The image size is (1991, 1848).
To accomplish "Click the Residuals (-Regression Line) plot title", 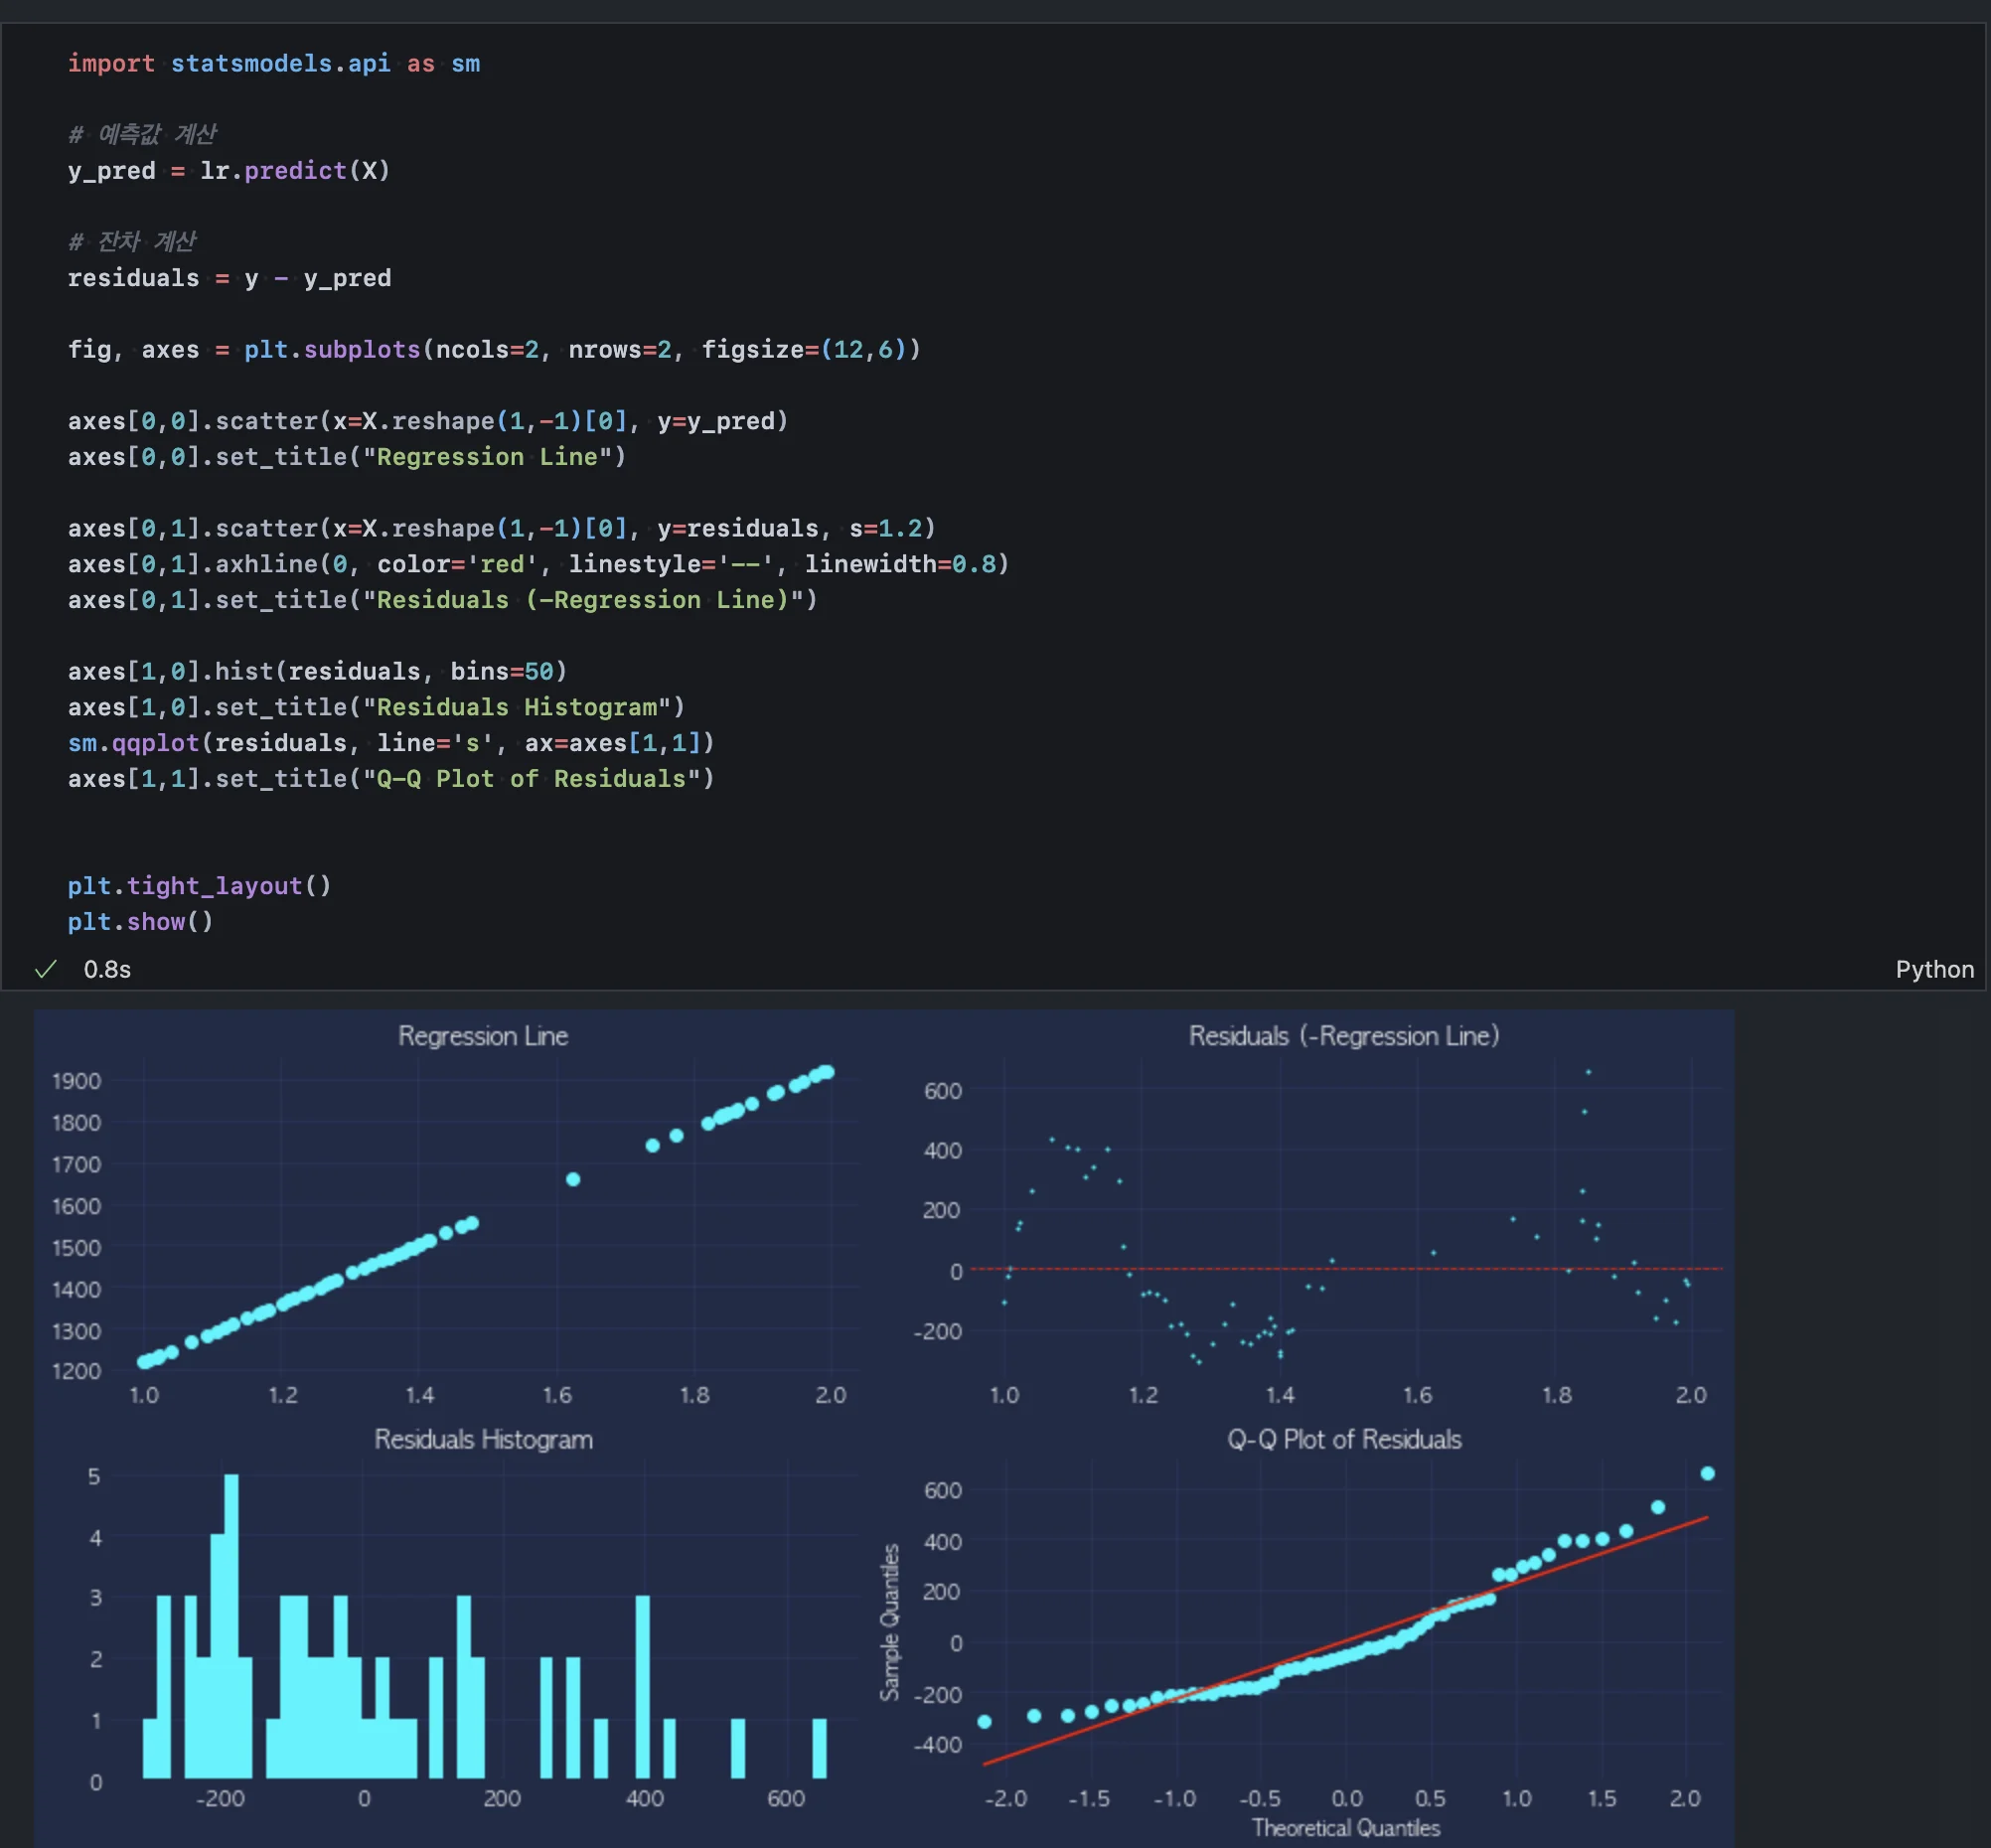I will pyautogui.click(x=1343, y=1036).
